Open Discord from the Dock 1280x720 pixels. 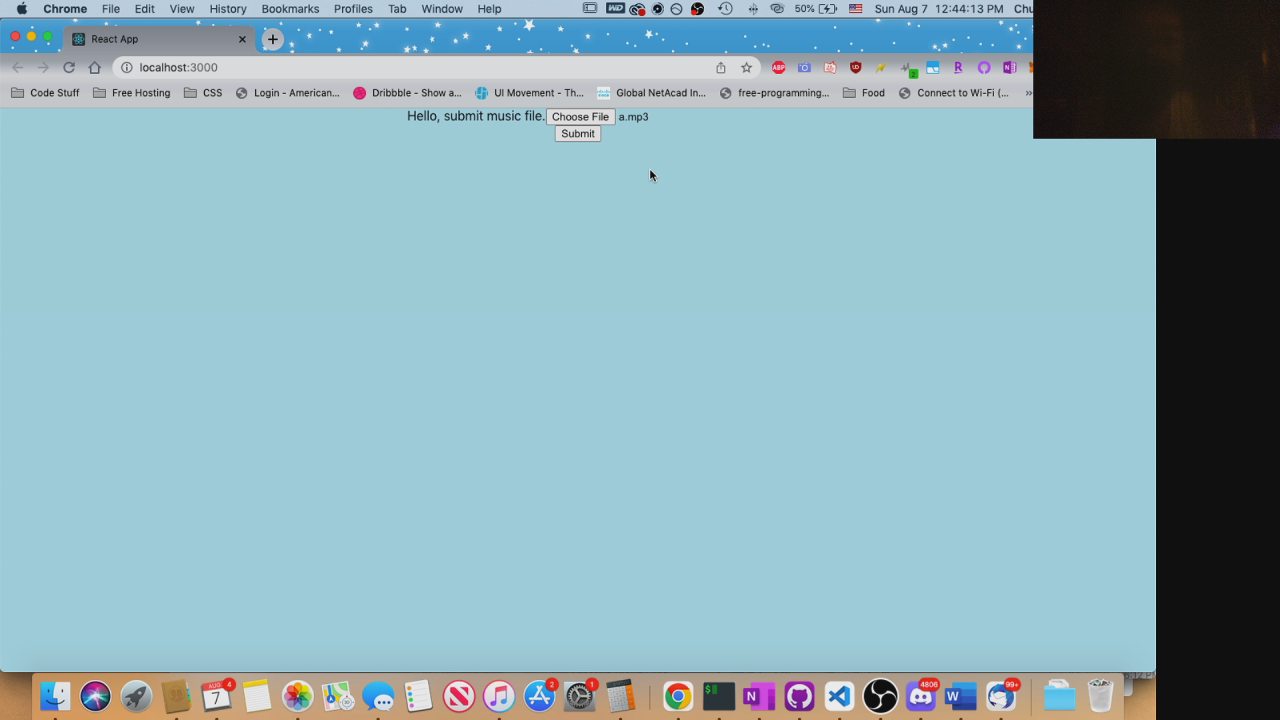920,695
